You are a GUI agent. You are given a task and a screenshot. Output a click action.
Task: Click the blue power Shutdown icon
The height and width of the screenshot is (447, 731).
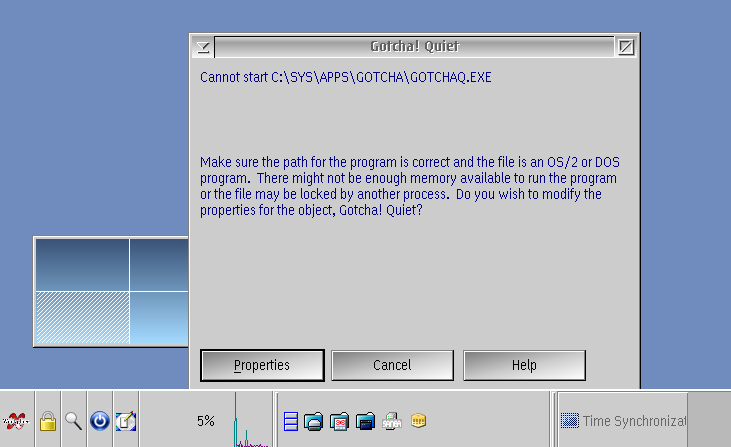click(100, 421)
